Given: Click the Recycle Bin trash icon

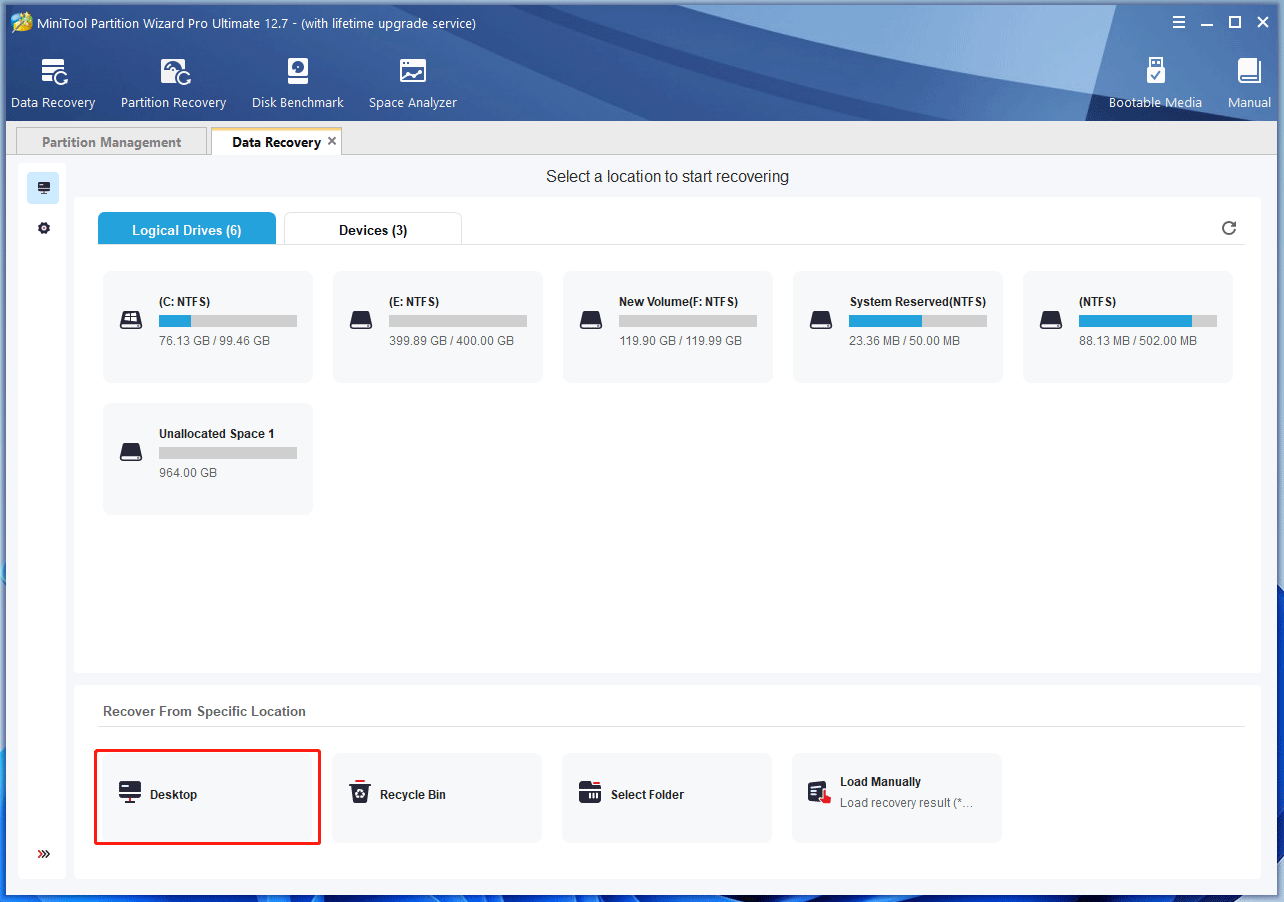Looking at the screenshot, I should pos(360,792).
